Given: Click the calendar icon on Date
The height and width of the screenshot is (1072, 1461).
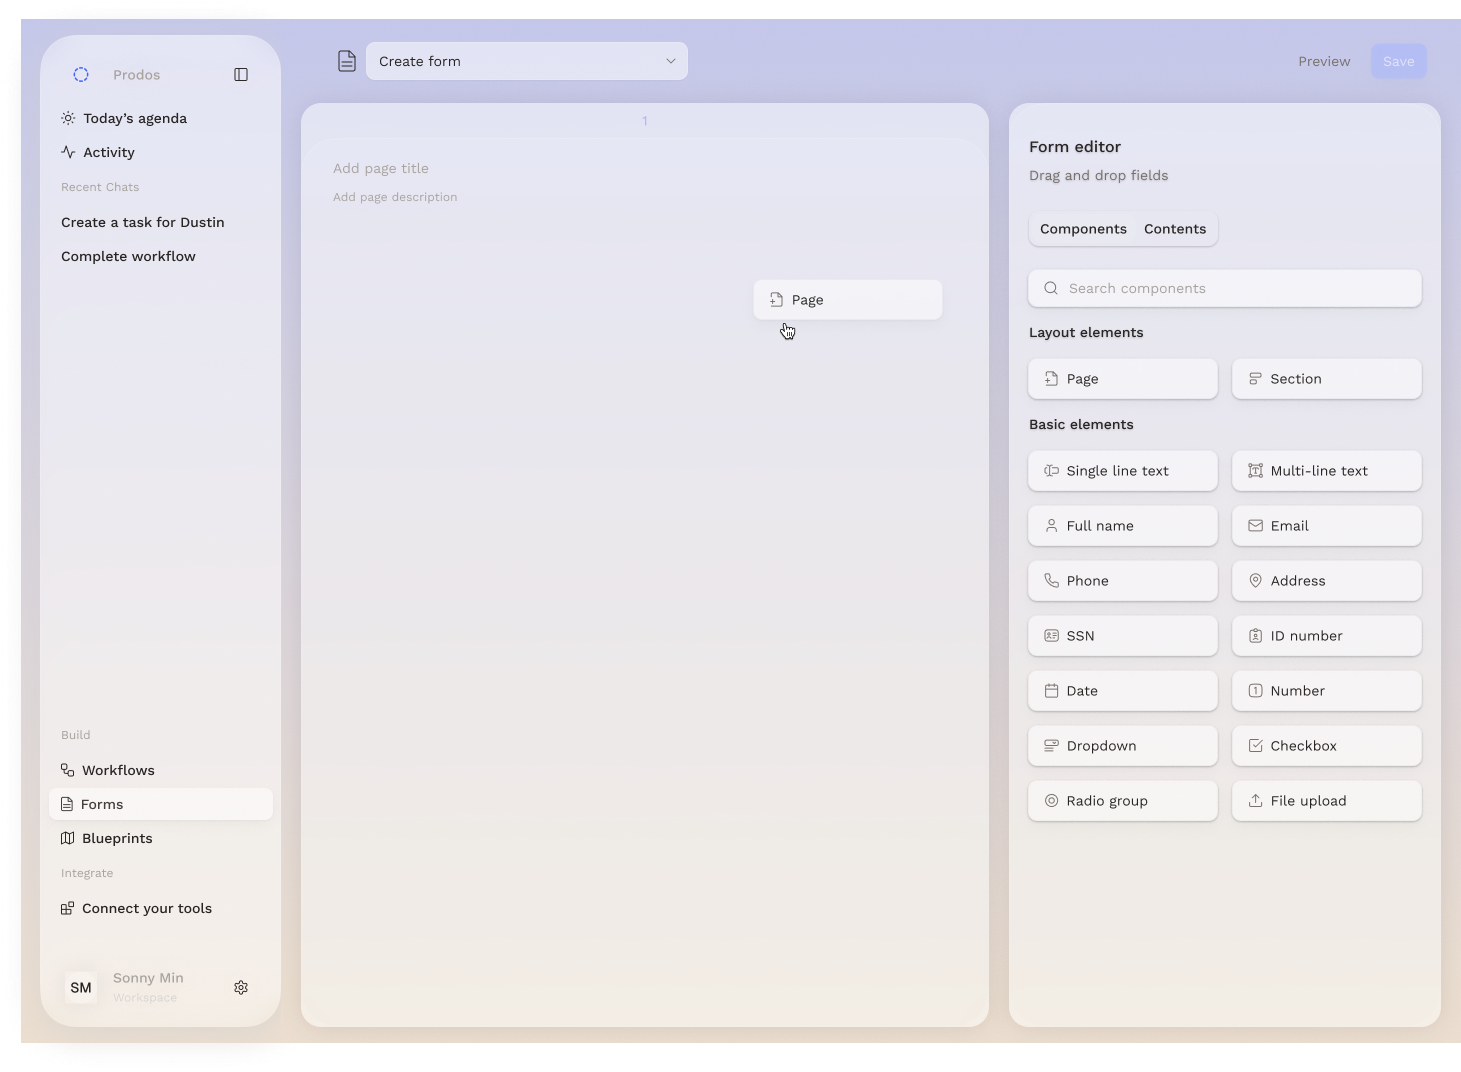Looking at the screenshot, I should [x=1051, y=691].
